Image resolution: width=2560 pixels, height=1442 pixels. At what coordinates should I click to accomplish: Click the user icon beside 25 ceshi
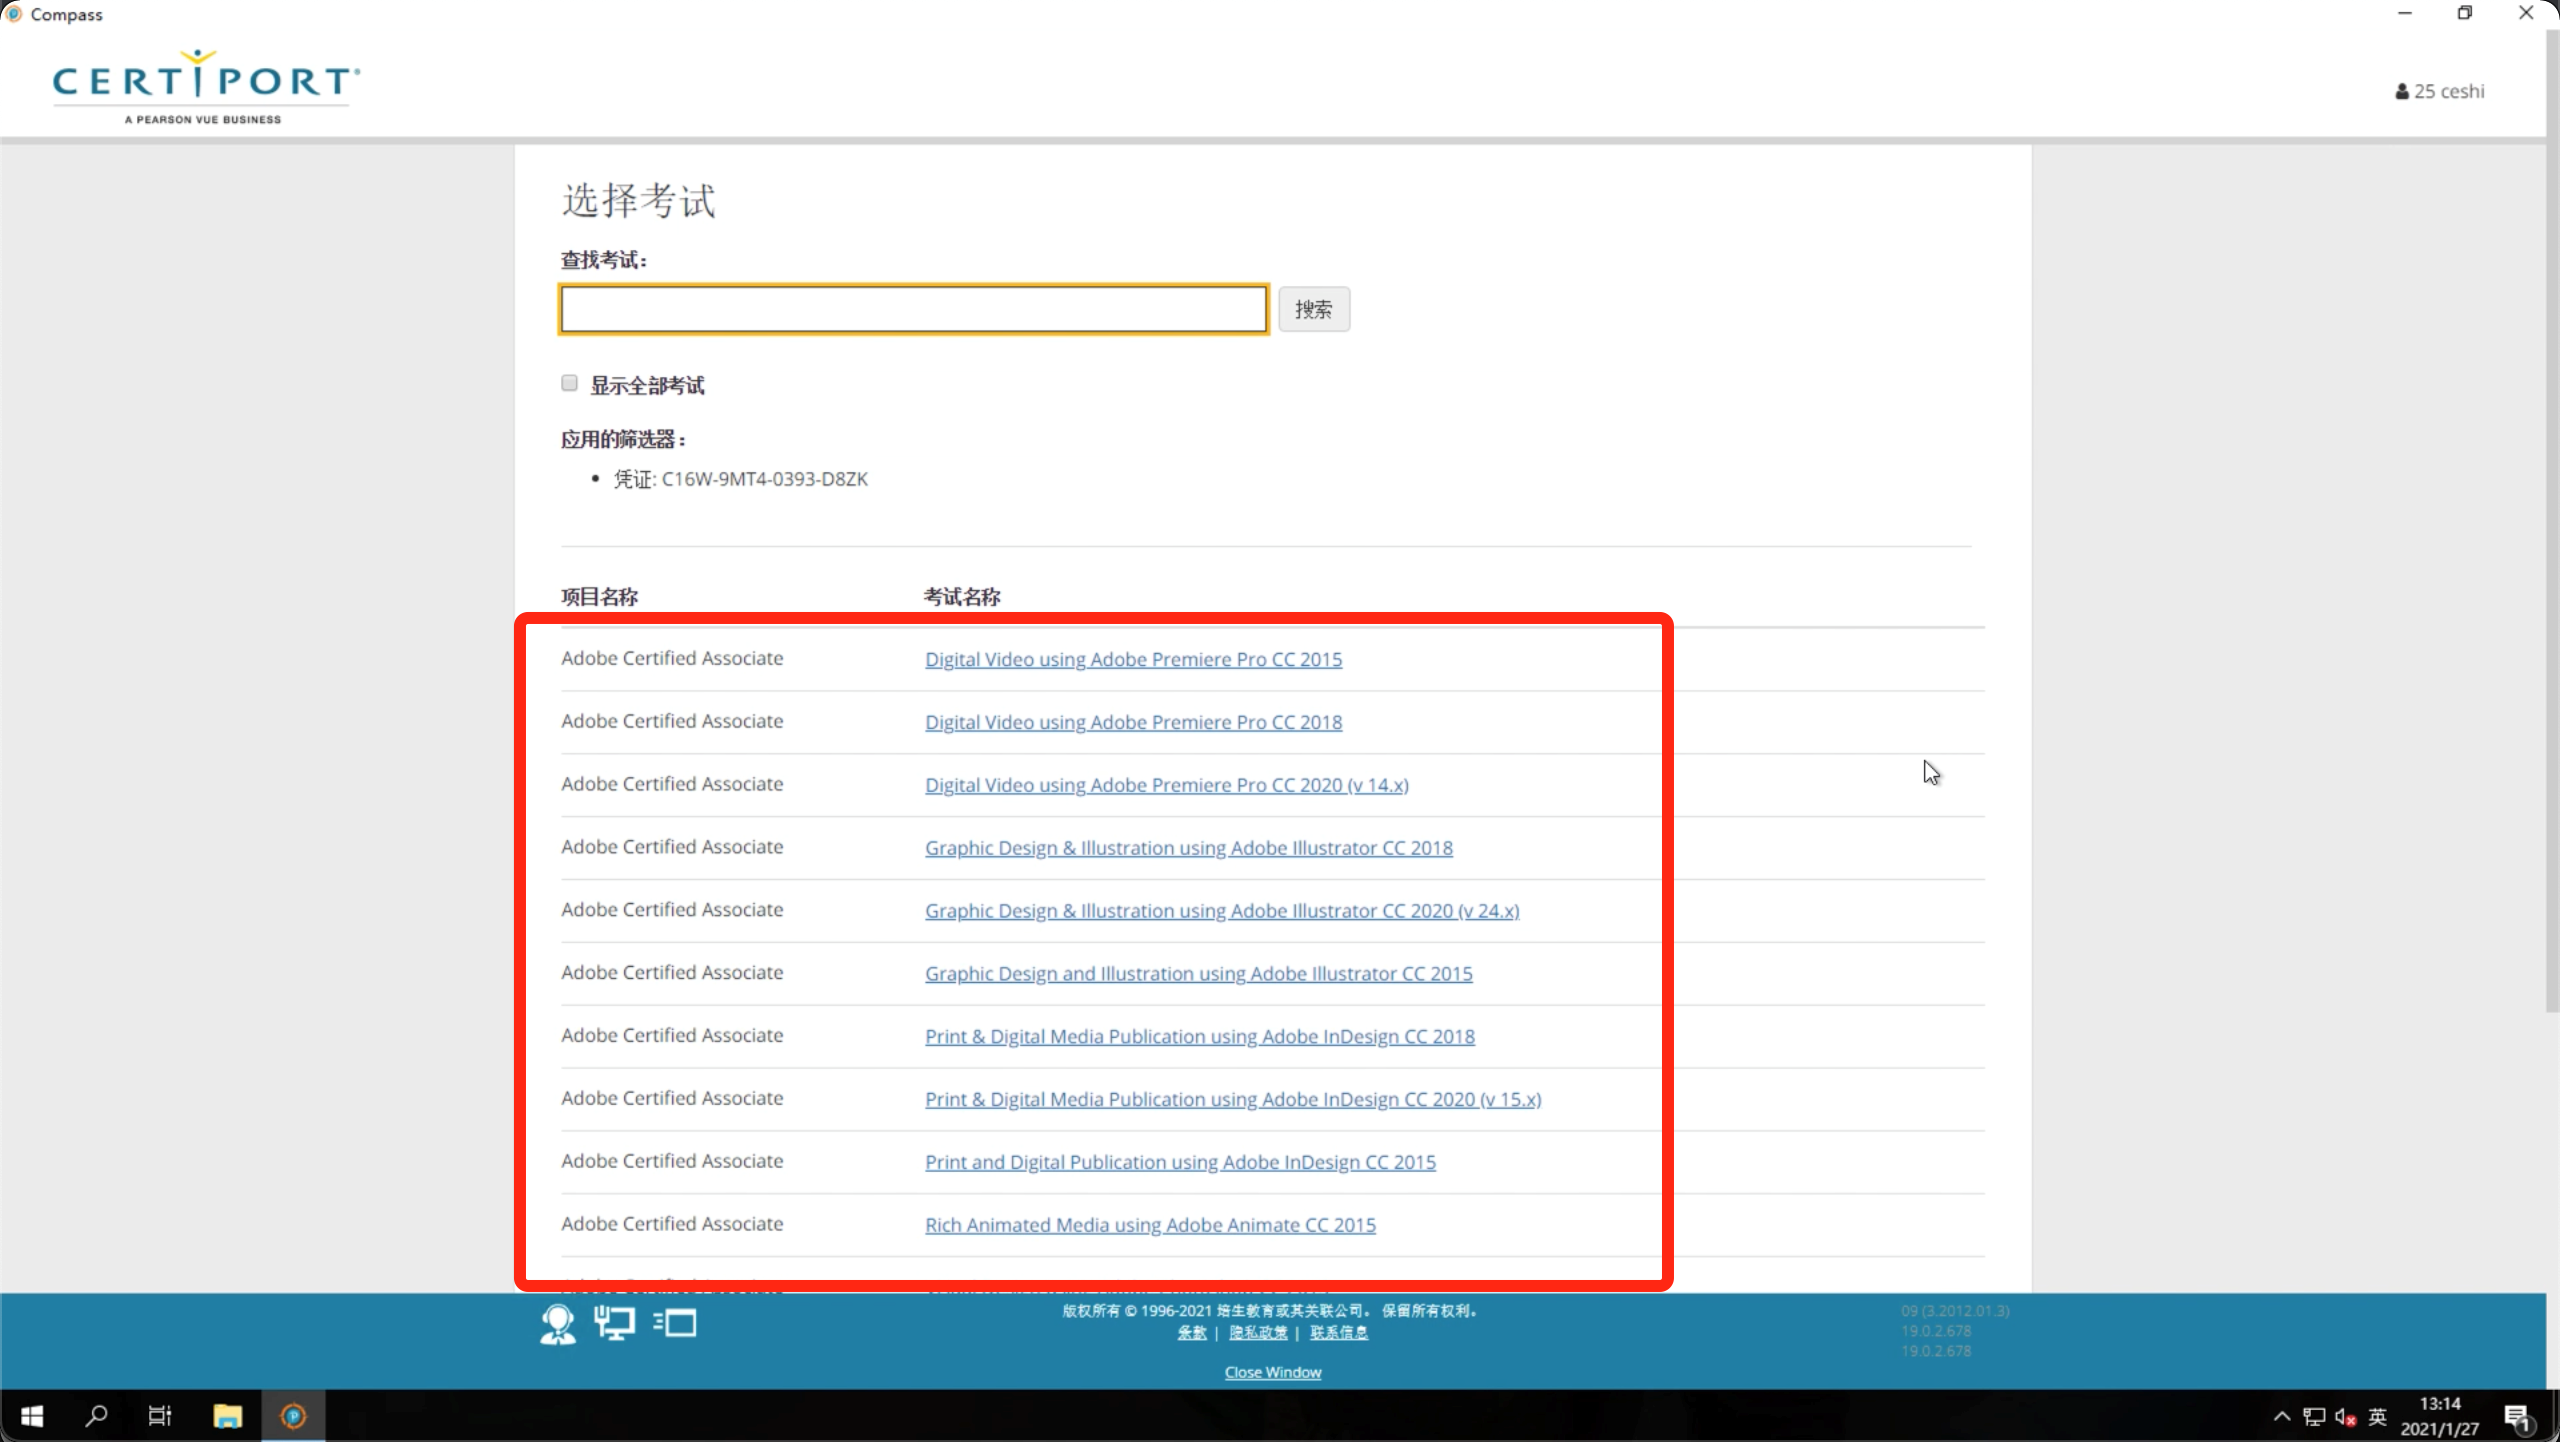pyautogui.click(x=2402, y=91)
